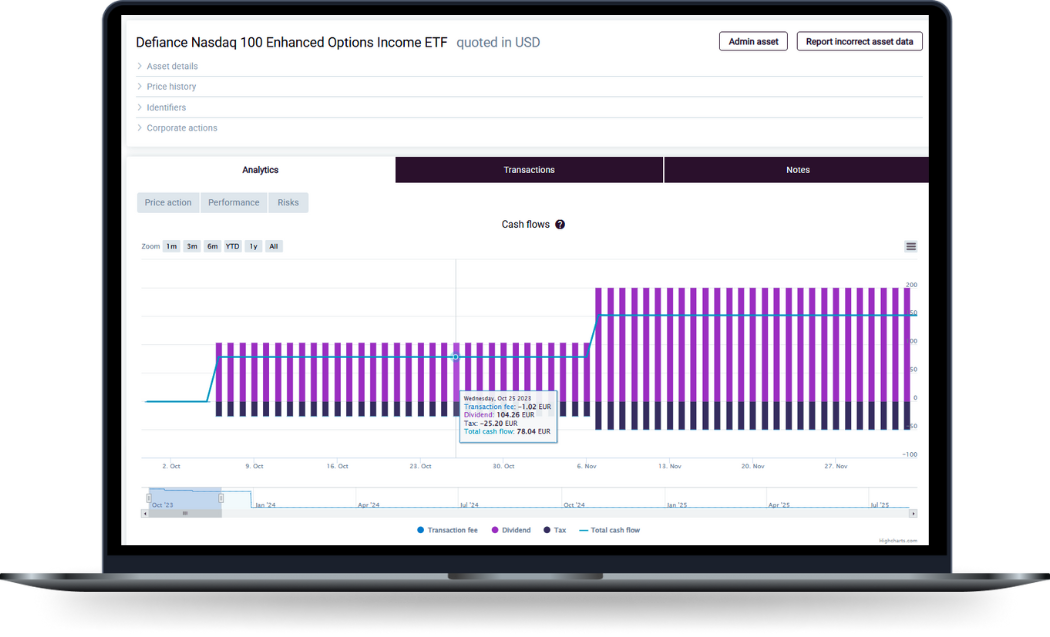Image resolution: width=1050 pixels, height=637 pixels.
Task: Switch to the Transactions tab
Action: (529, 170)
